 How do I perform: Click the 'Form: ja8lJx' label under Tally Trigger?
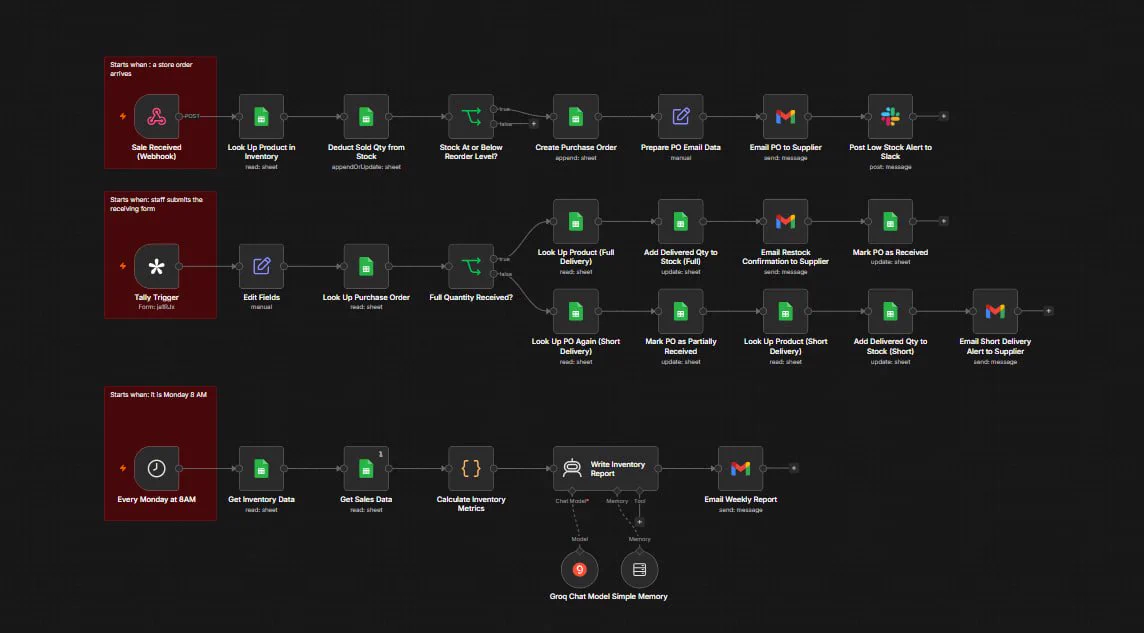(156, 307)
